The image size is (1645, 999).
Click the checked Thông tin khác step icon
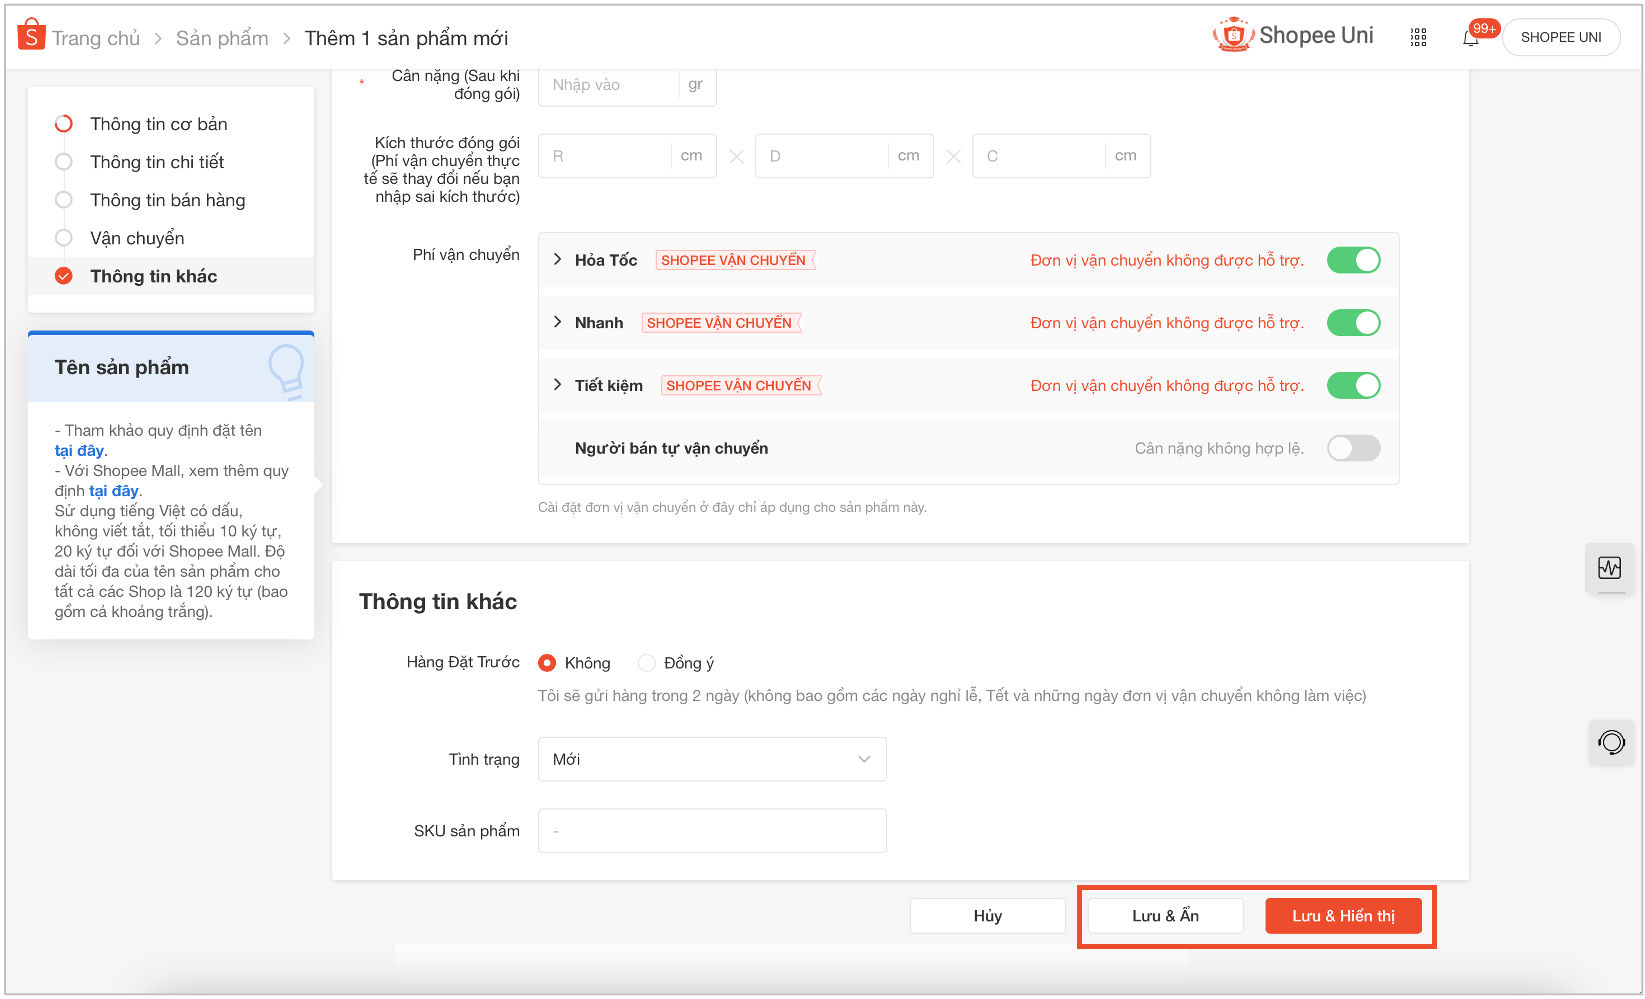[x=64, y=276]
